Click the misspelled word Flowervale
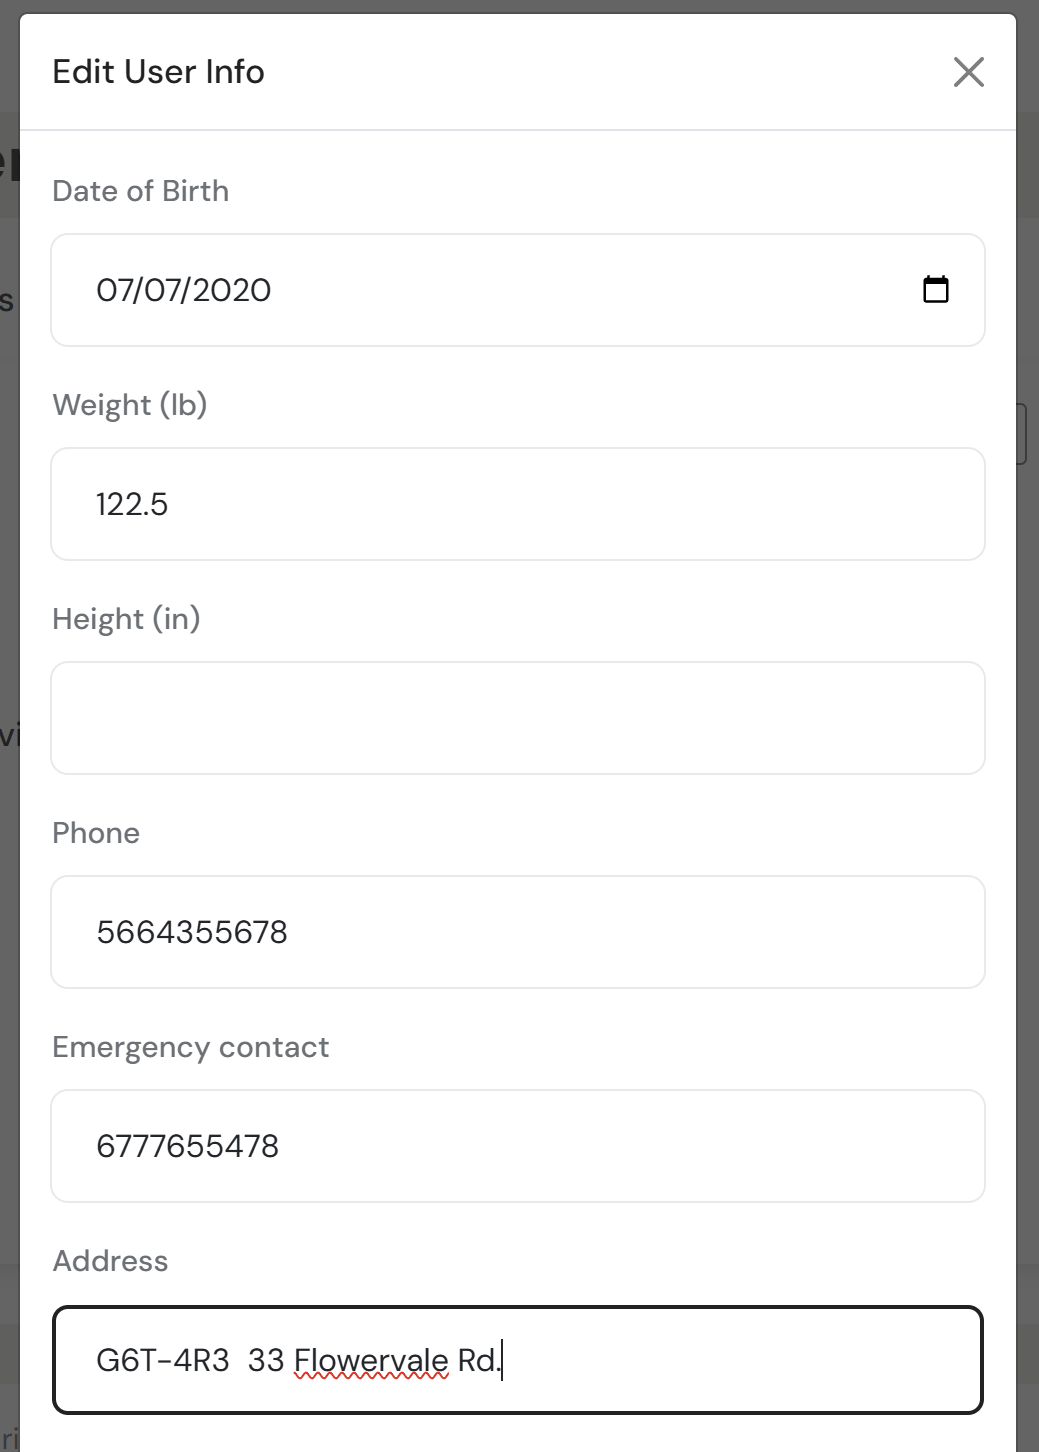Screen dimensions: 1039x1452 [371, 1360]
